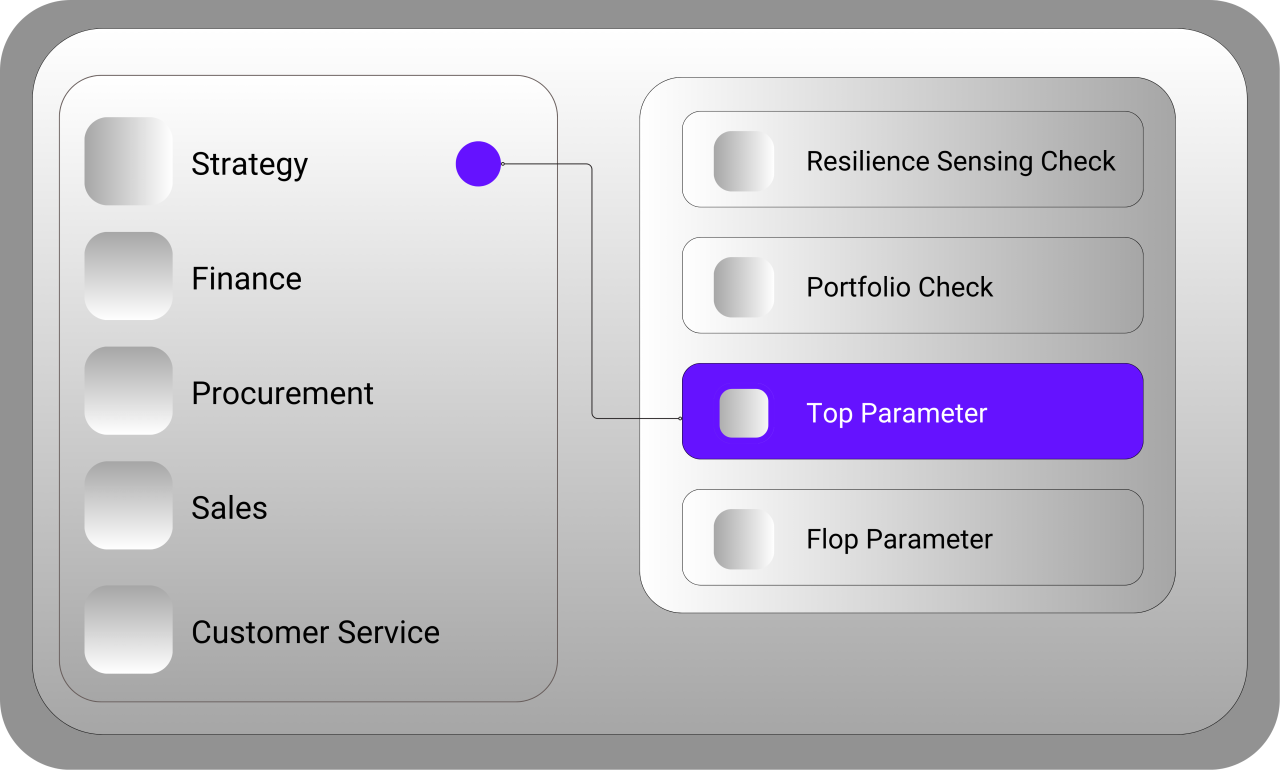Click the Finance icon square
This screenshot has height=770, width=1280.
tap(128, 276)
